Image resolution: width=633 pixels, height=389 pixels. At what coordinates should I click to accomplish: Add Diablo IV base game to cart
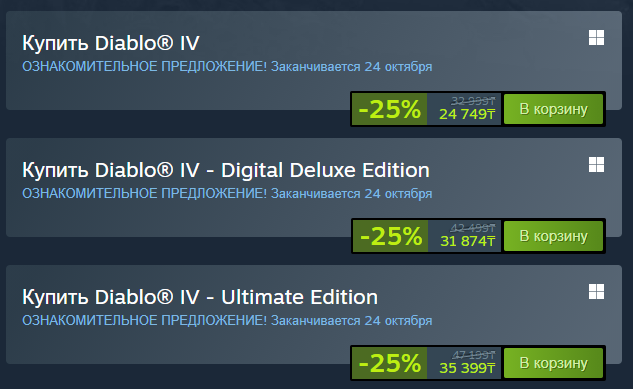(553, 109)
